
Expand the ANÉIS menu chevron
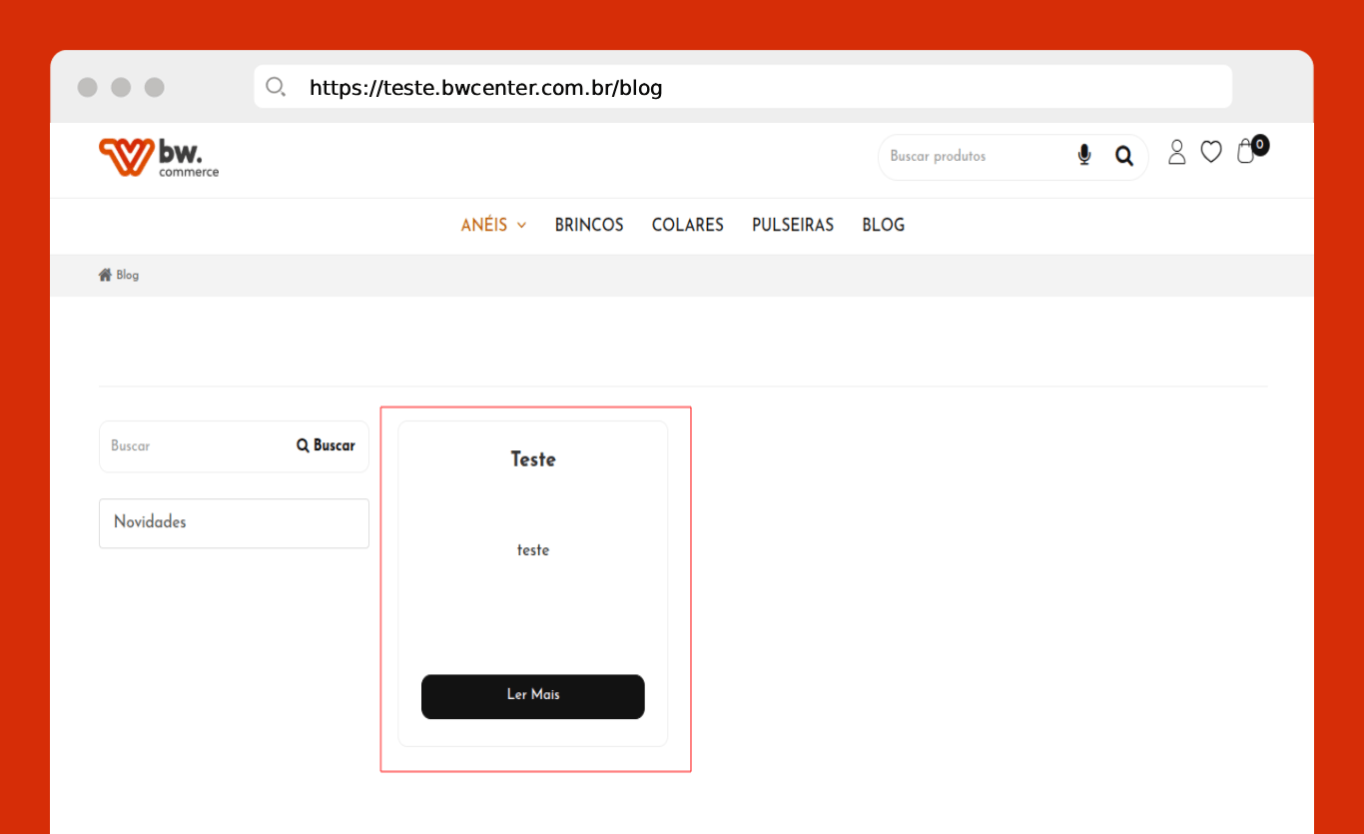pyautogui.click(x=521, y=226)
